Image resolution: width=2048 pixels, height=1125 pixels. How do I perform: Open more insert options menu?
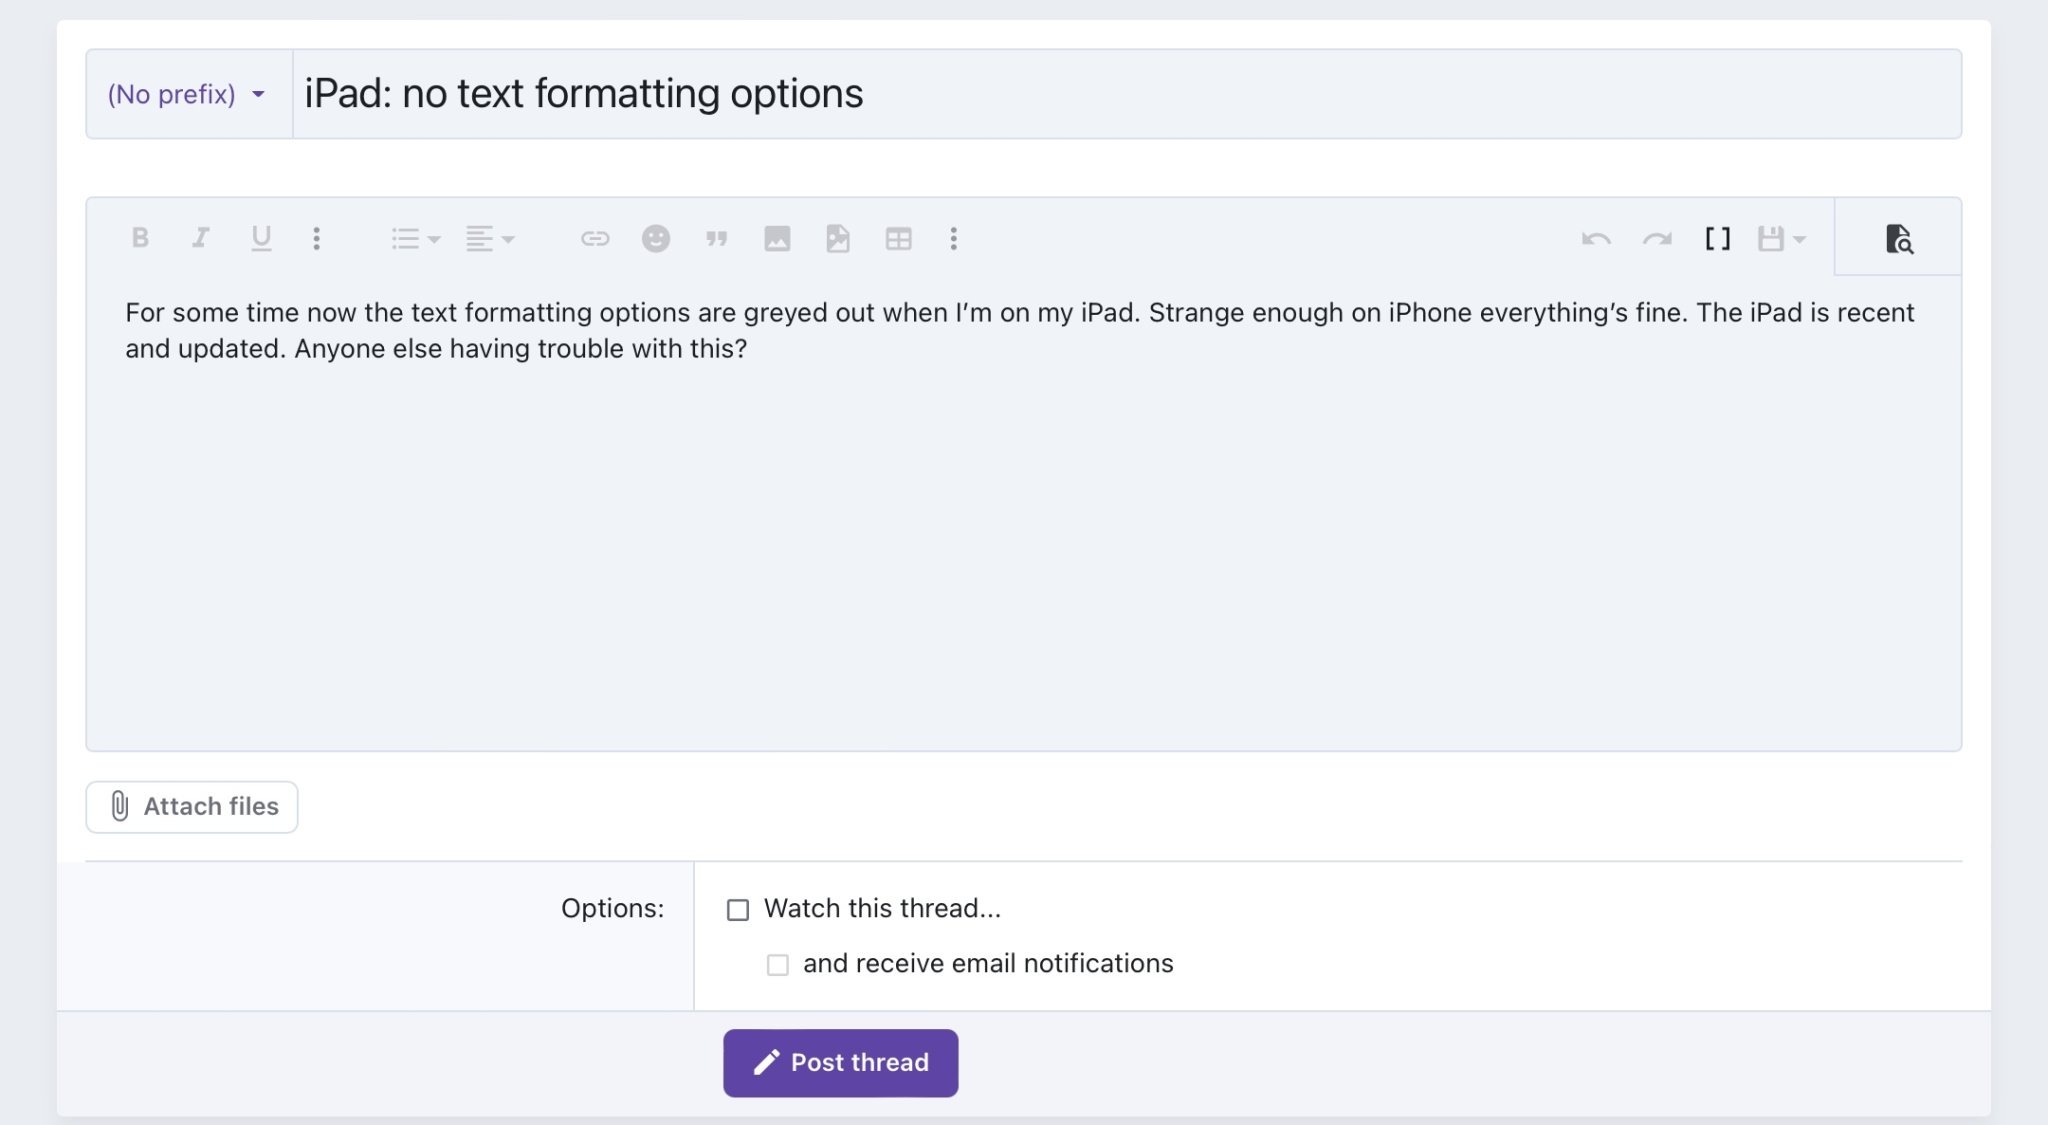pyautogui.click(x=953, y=238)
